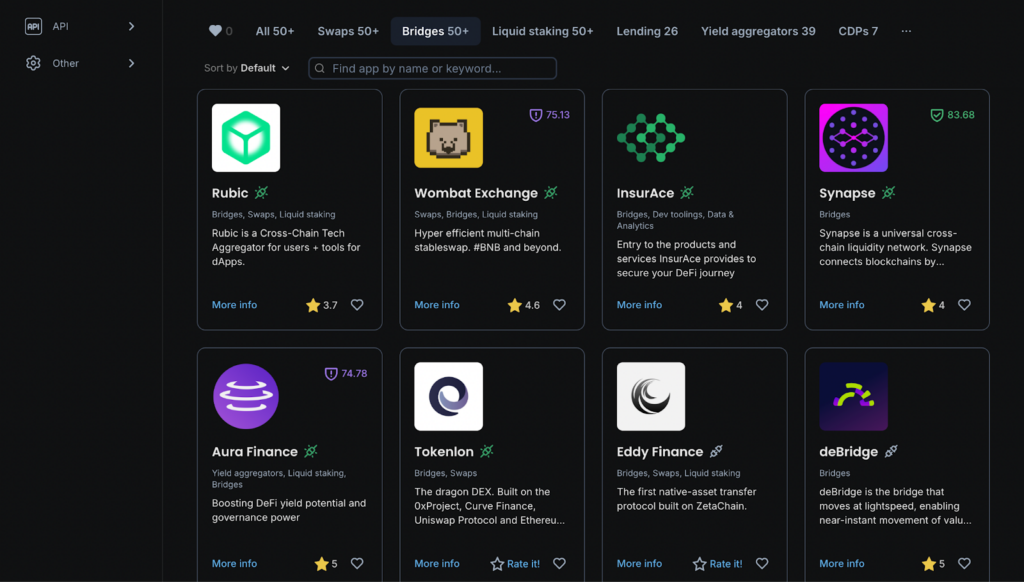Click the app search input field
1024x582 pixels.
432,68
